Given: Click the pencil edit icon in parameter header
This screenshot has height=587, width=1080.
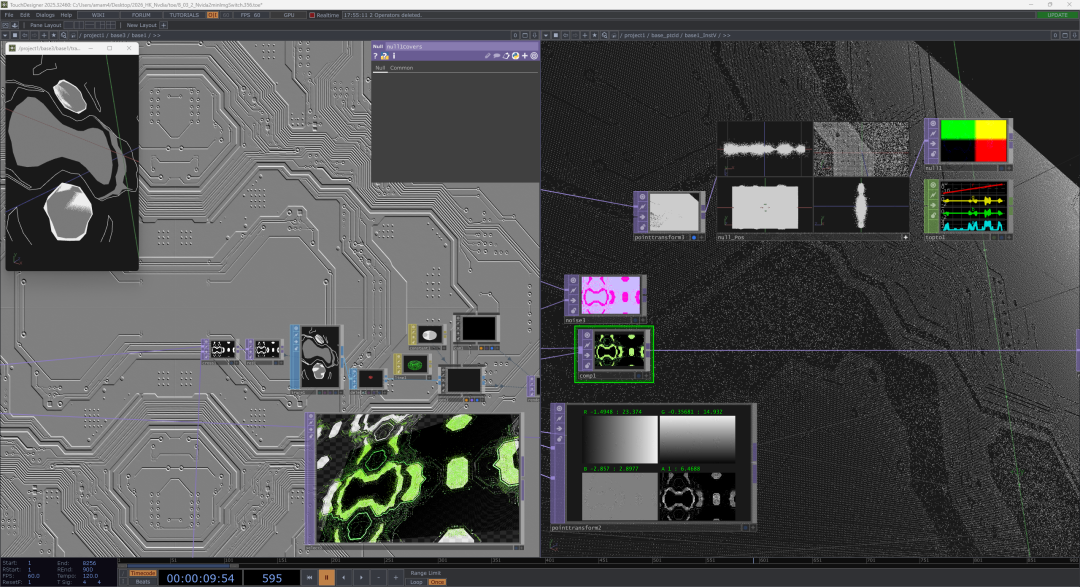Looking at the screenshot, I should pos(488,56).
